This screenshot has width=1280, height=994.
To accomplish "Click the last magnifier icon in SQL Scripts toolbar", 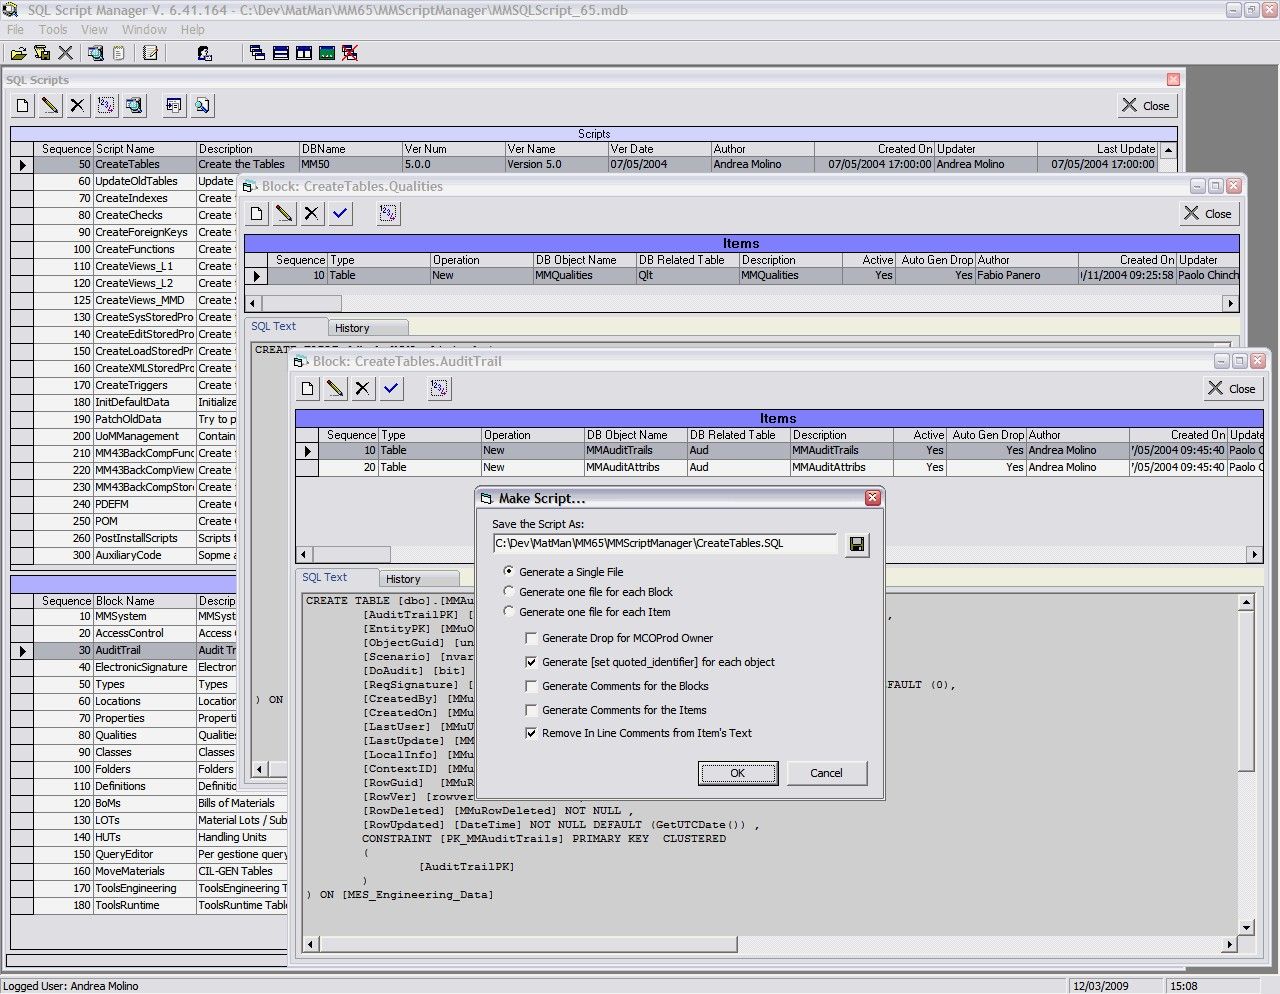I will point(202,105).
